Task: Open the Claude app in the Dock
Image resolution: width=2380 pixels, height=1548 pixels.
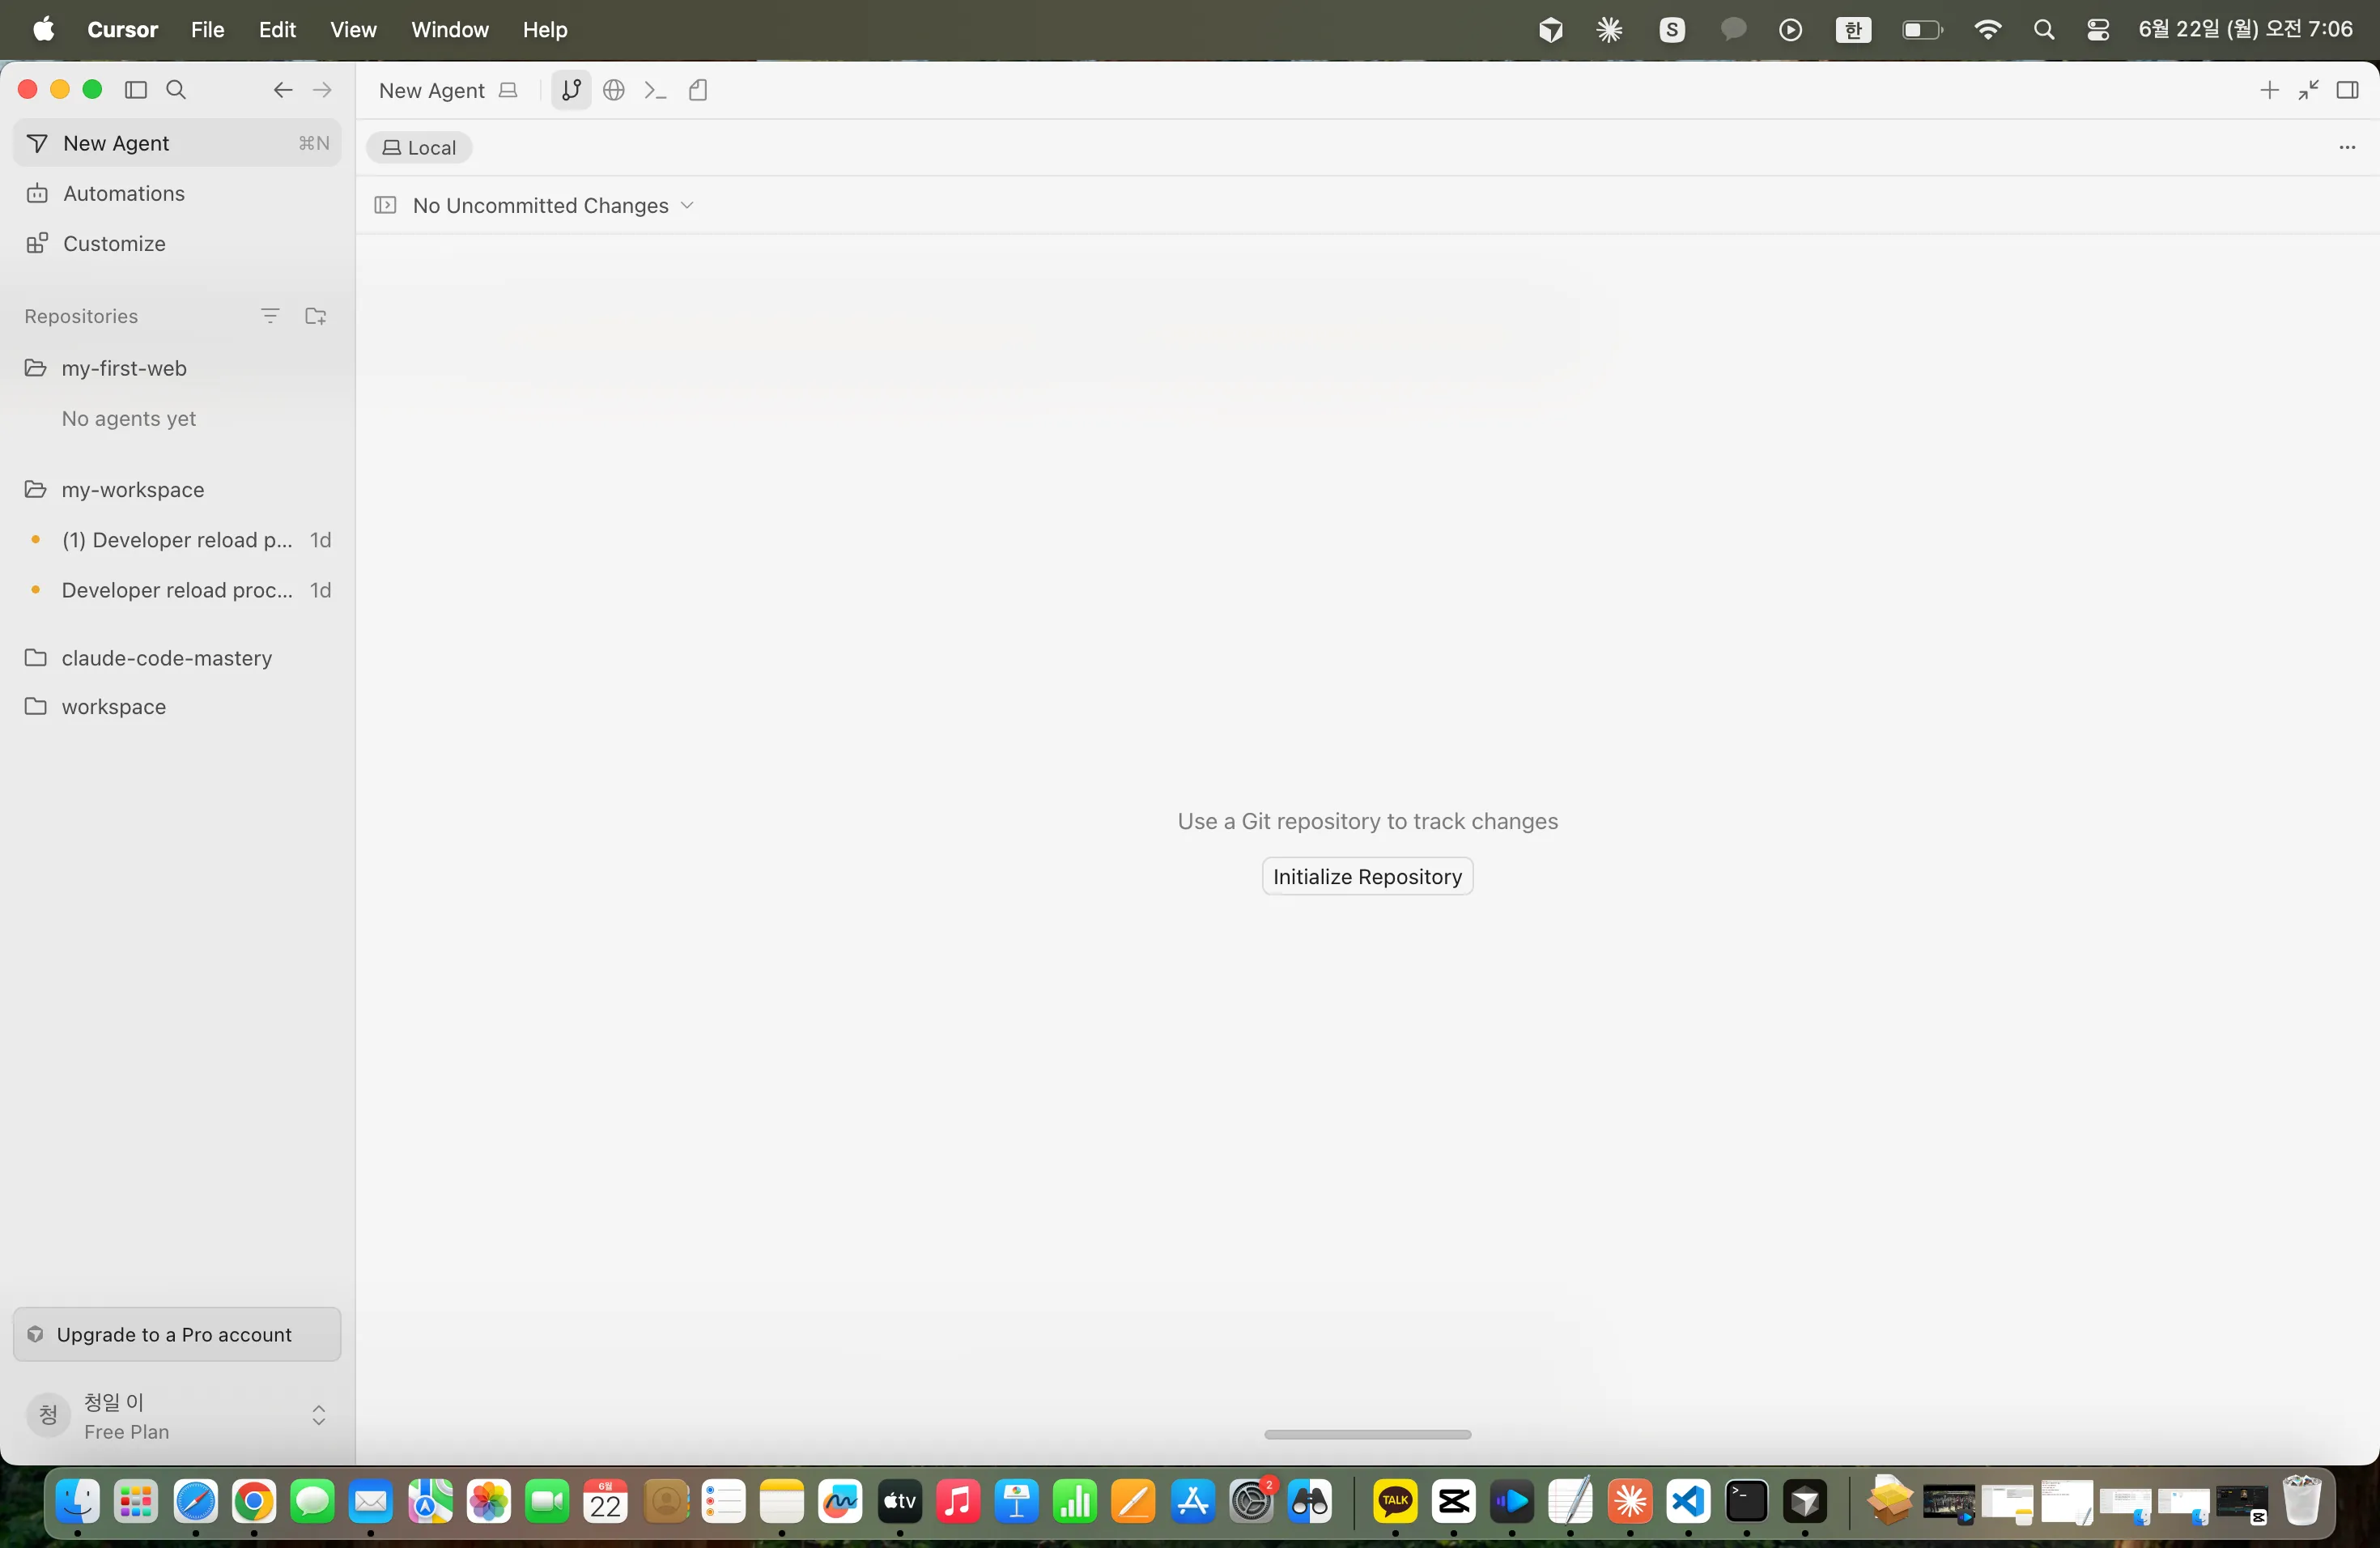Action: point(1630,1501)
